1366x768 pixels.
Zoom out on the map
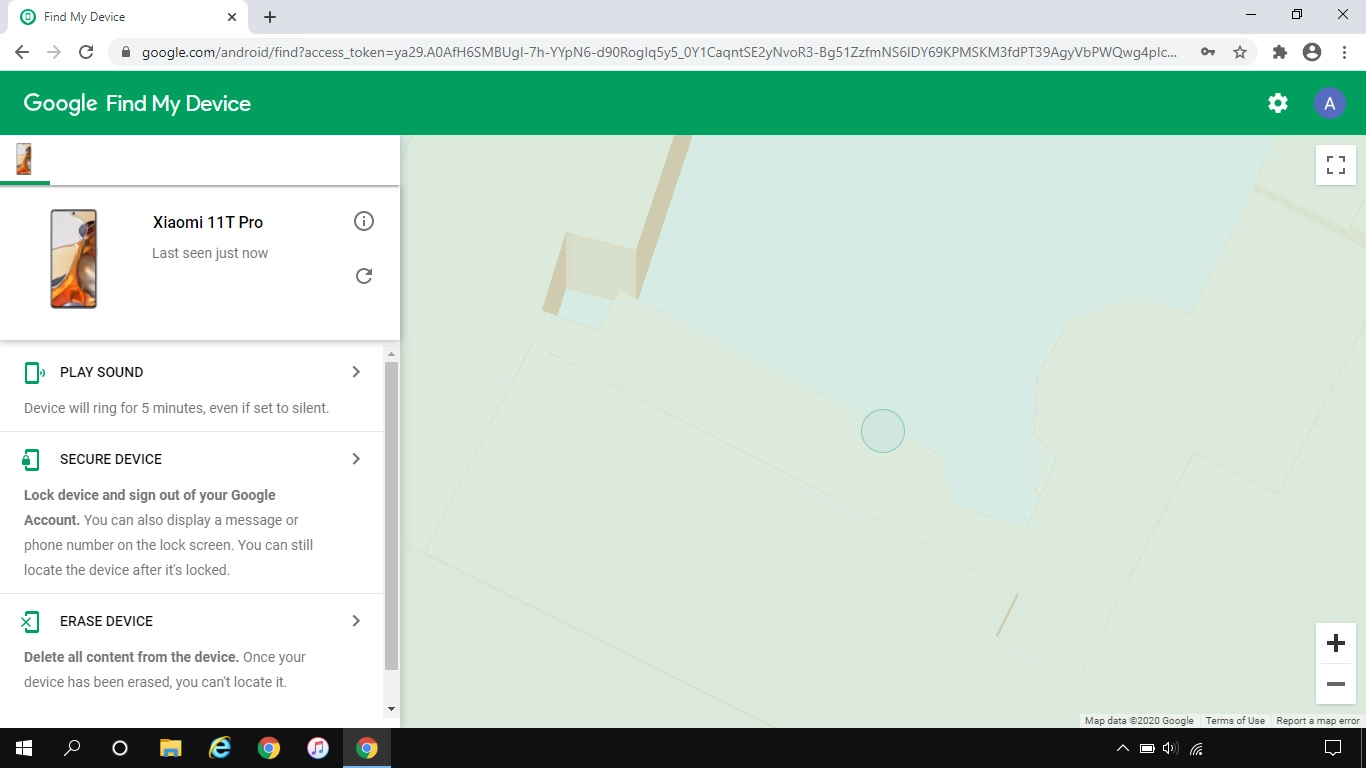(x=1335, y=684)
